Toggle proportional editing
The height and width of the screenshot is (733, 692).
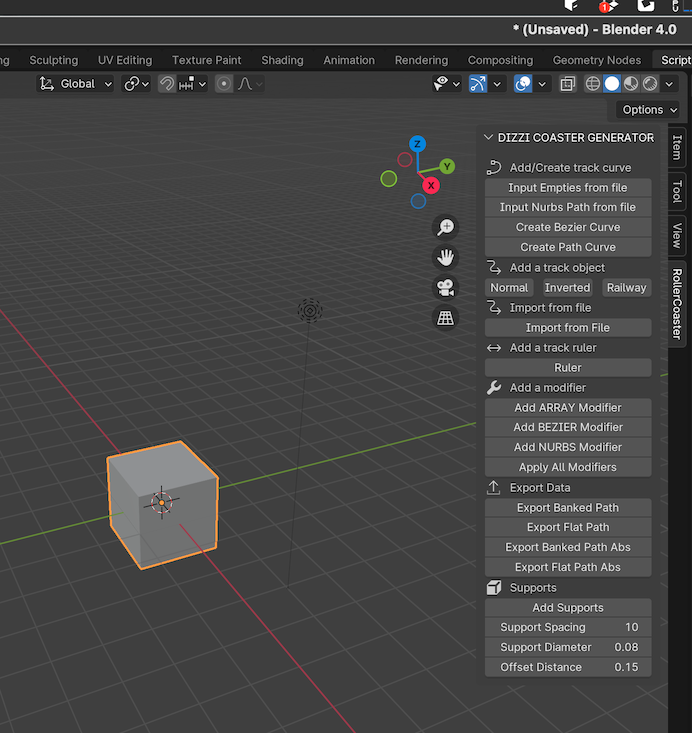point(224,84)
